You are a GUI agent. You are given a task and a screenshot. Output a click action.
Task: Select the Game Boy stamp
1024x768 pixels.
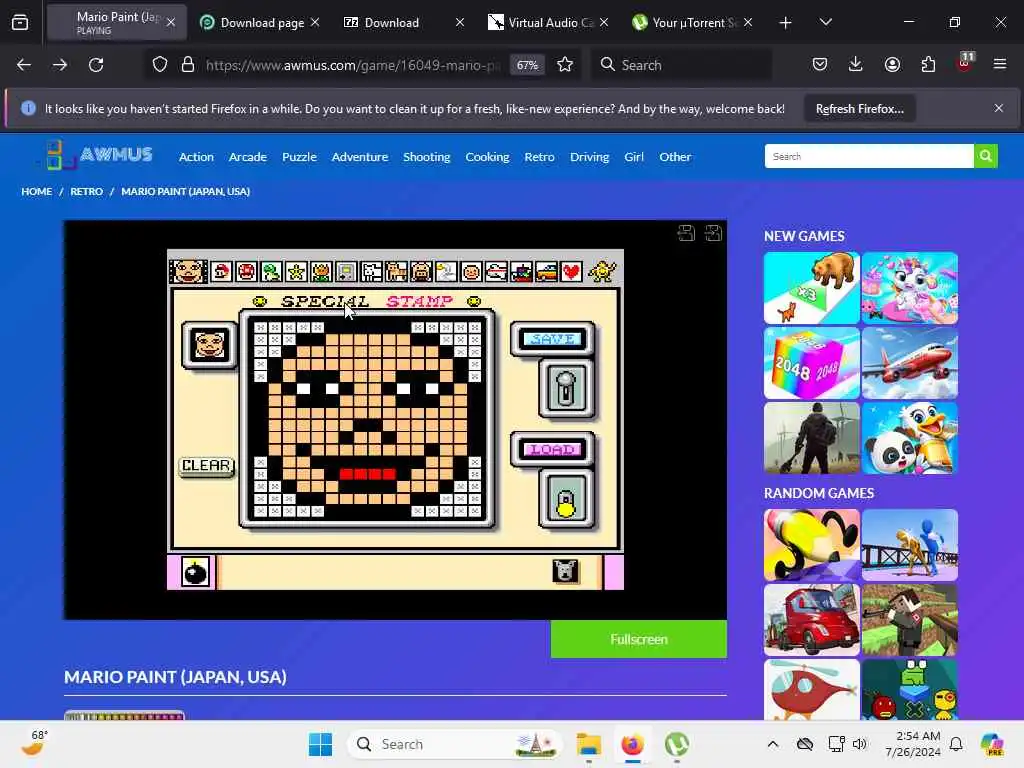point(346,271)
